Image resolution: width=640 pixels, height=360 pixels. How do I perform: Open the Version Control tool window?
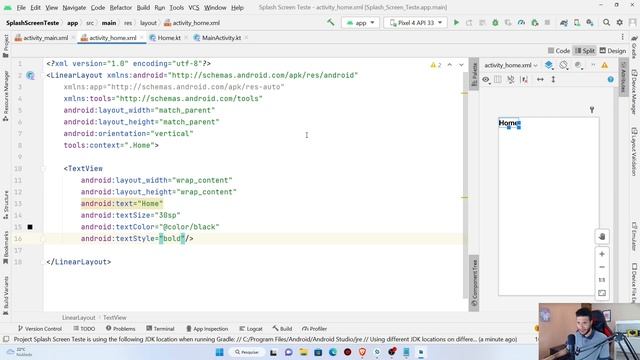[40, 329]
